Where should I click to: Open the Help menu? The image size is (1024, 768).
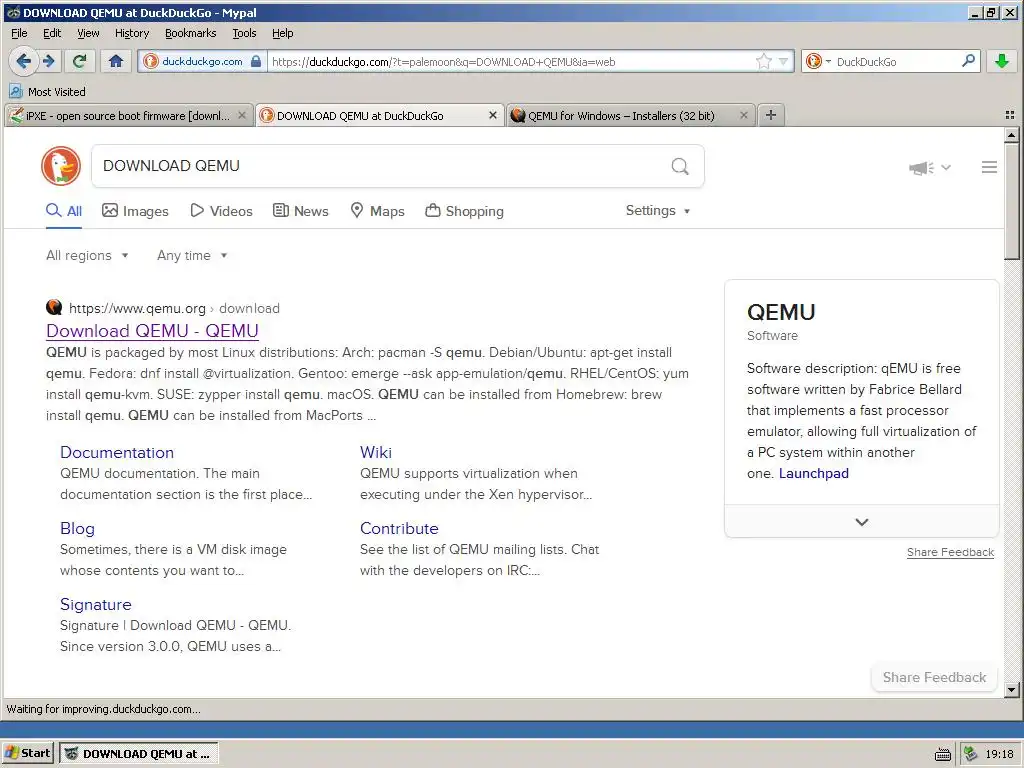pyautogui.click(x=283, y=33)
